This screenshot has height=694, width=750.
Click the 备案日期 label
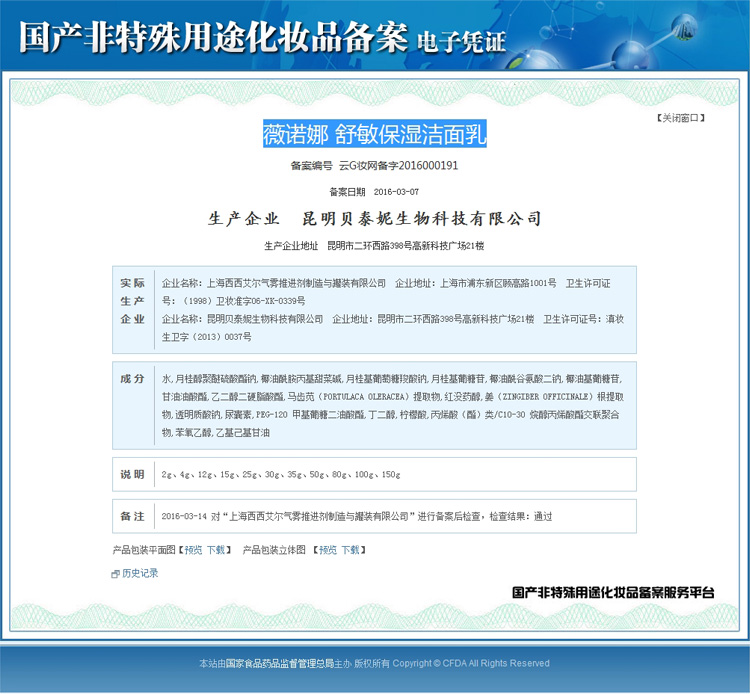tap(347, 192)
